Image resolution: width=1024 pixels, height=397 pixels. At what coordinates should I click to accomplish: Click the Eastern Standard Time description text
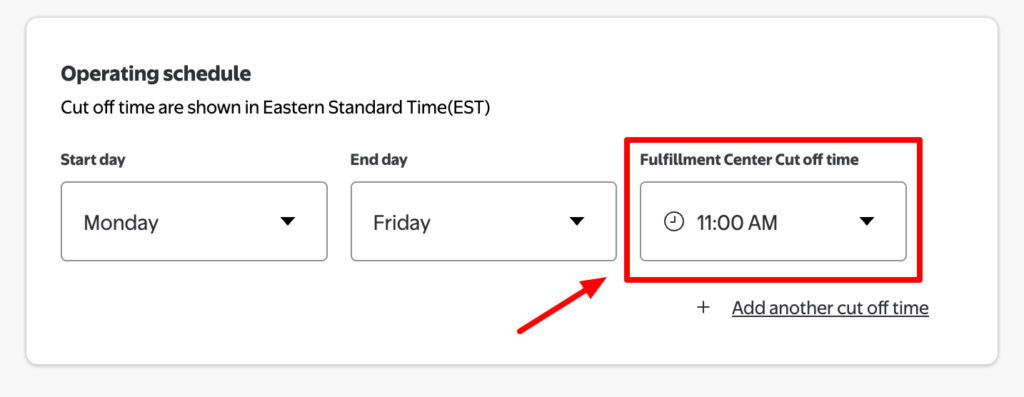point(275,108)
